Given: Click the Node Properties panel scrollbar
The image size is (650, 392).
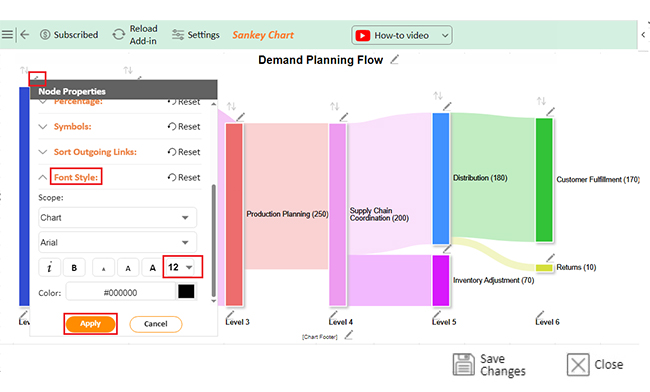Looking at the screenshot, I should pyautogui.click(x=214, y=240).
